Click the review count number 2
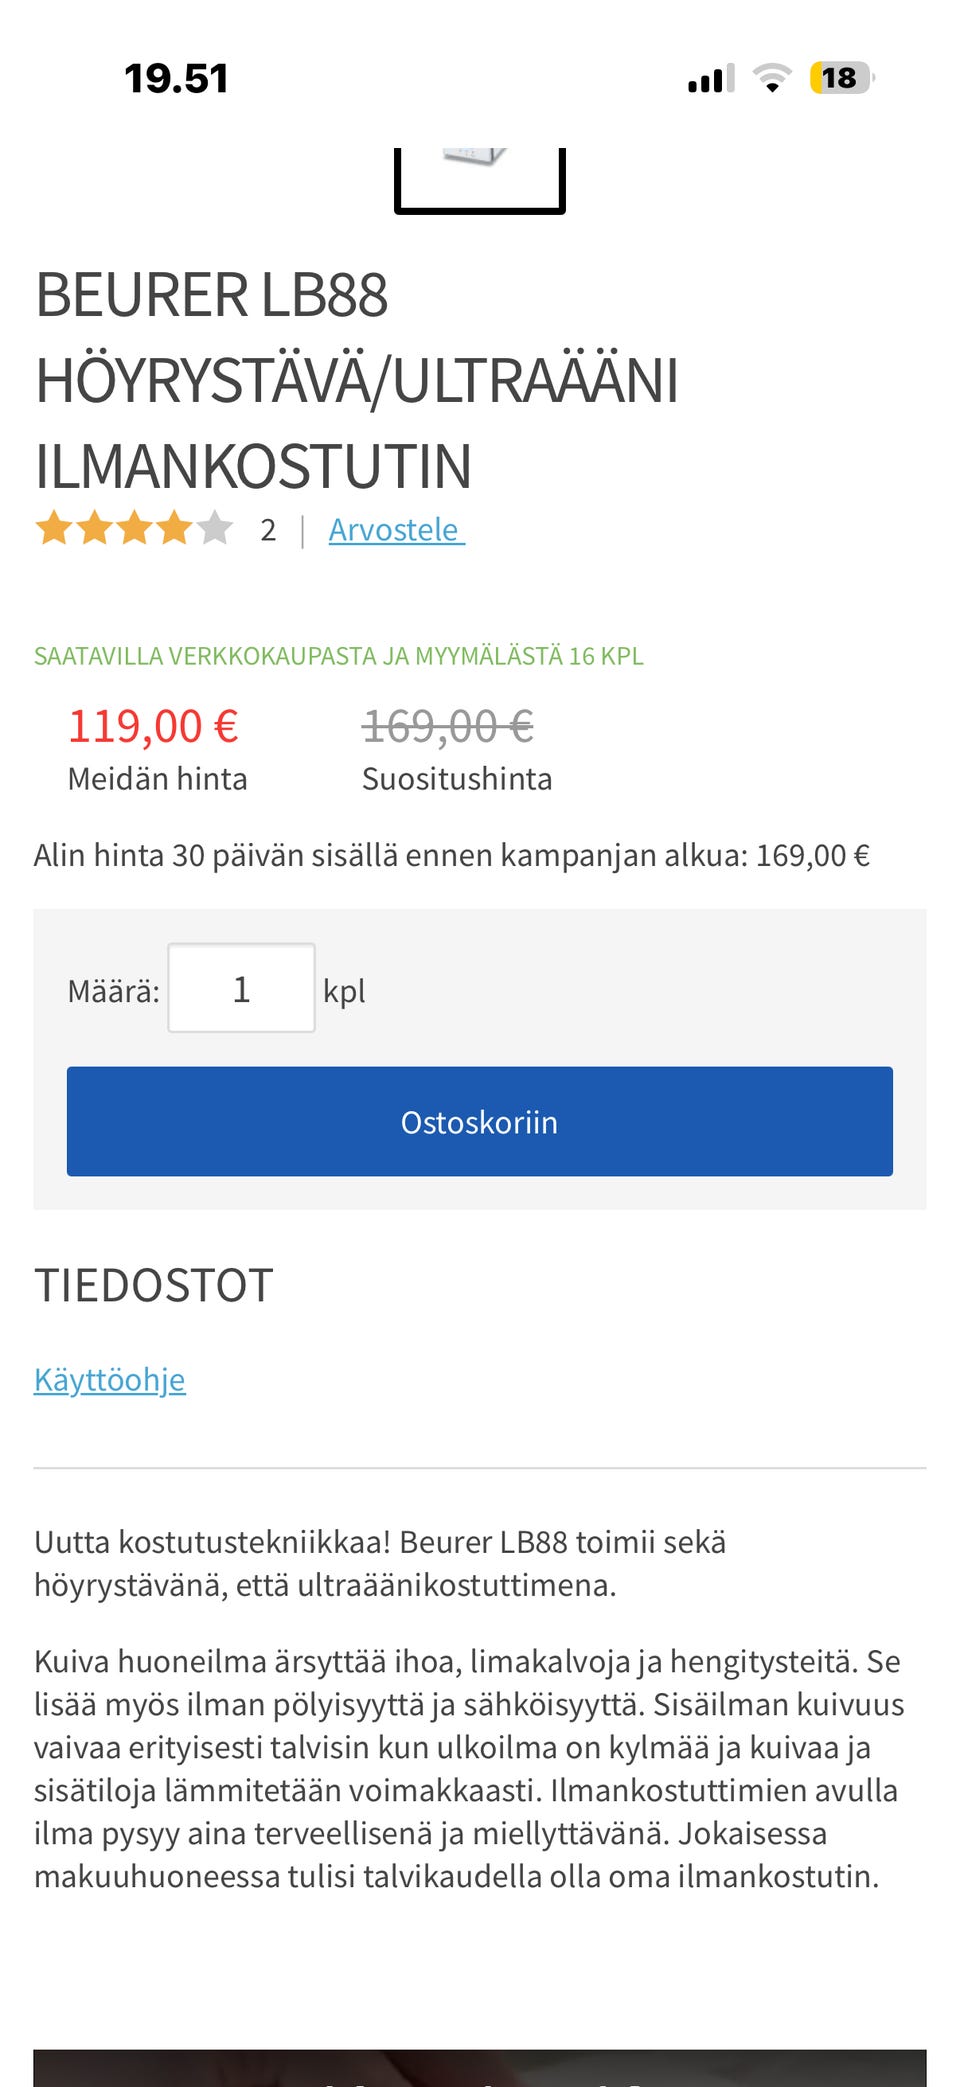 click(268, 530)
